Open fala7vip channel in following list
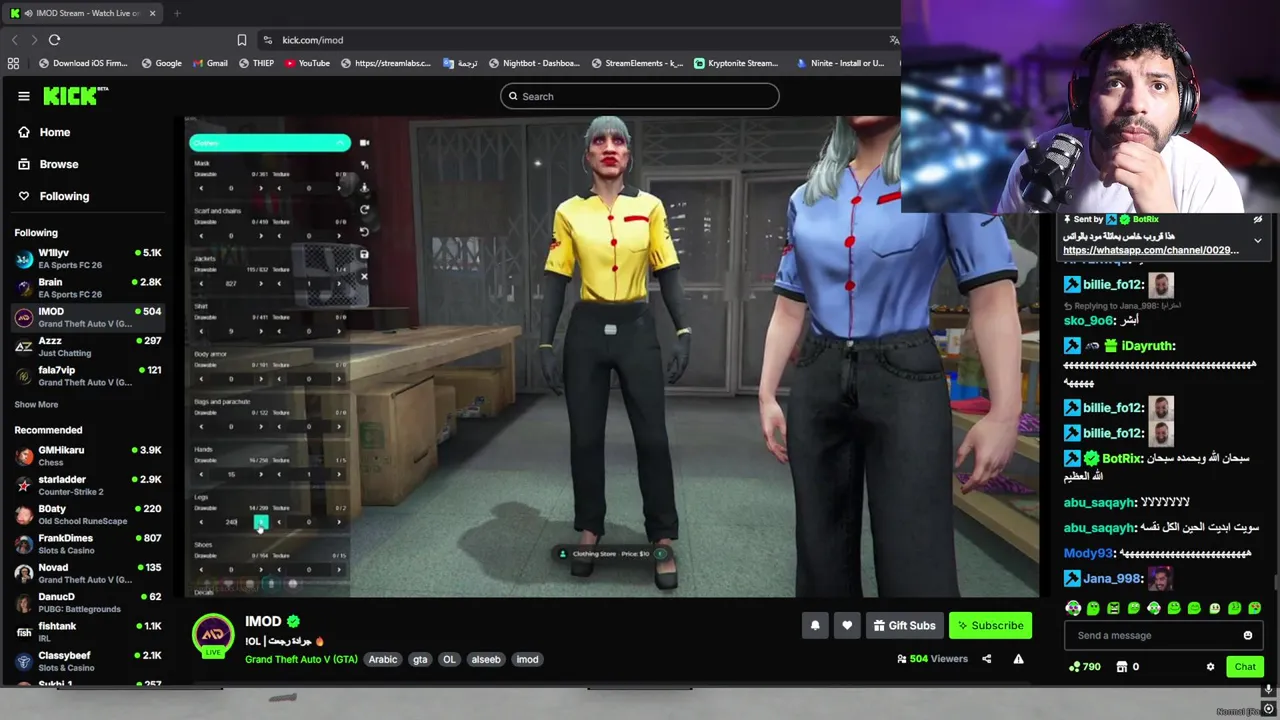 (x=88, y=376)
